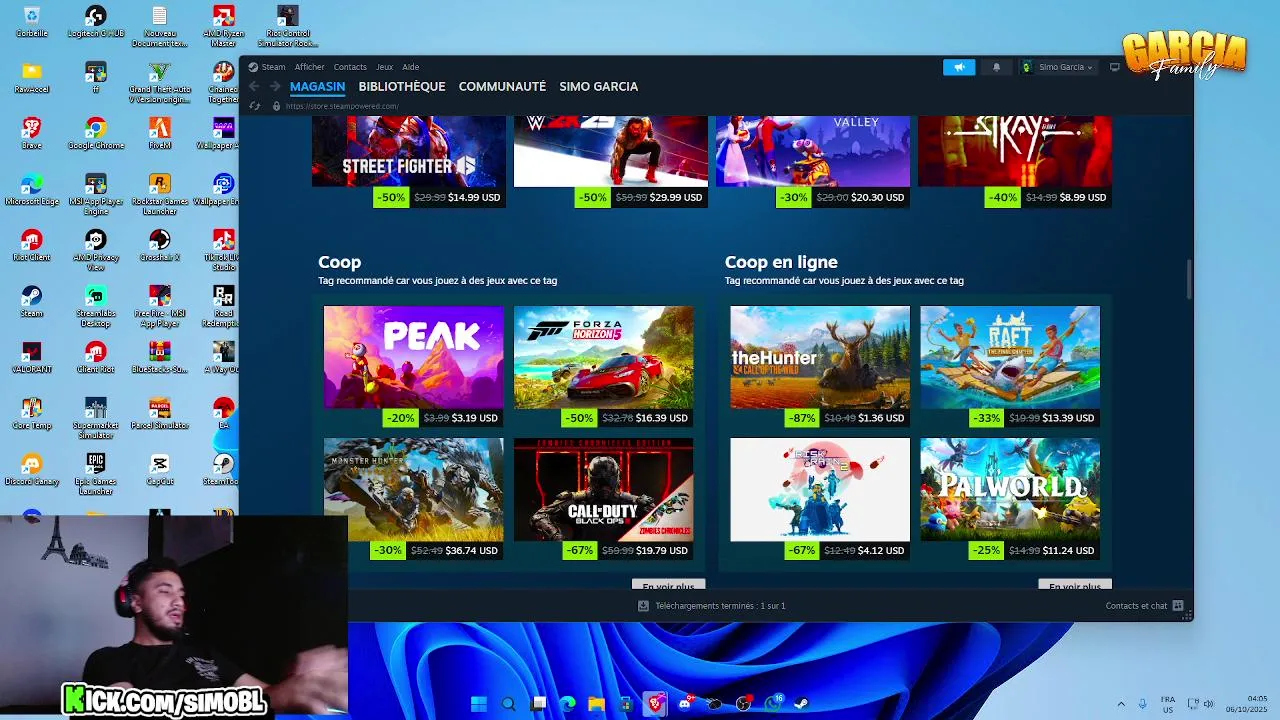This screenshot has width=1280, height=720.
Task: Click the Steam icon in the taskbar
Action: tap(802, 703)
